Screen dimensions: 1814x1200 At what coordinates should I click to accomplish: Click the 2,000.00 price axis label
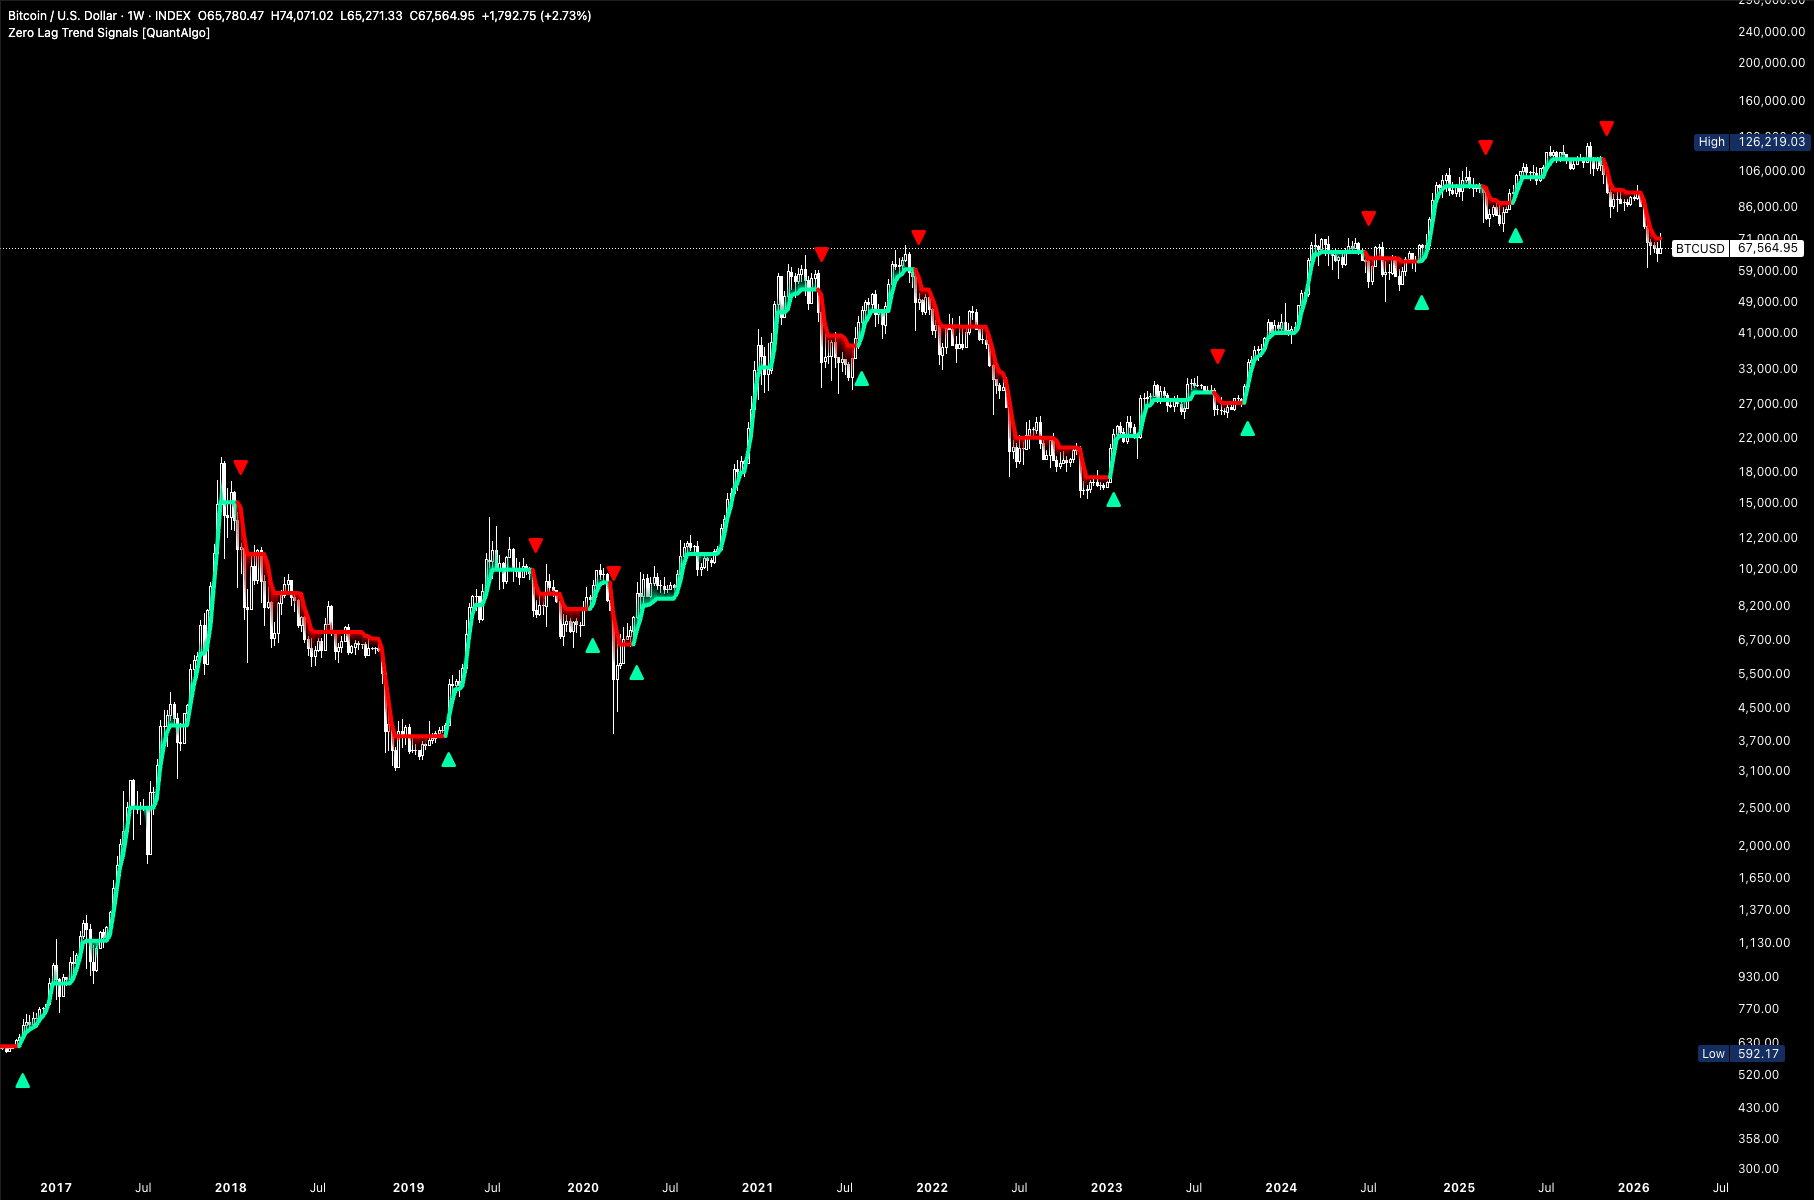pos(1764,846)
